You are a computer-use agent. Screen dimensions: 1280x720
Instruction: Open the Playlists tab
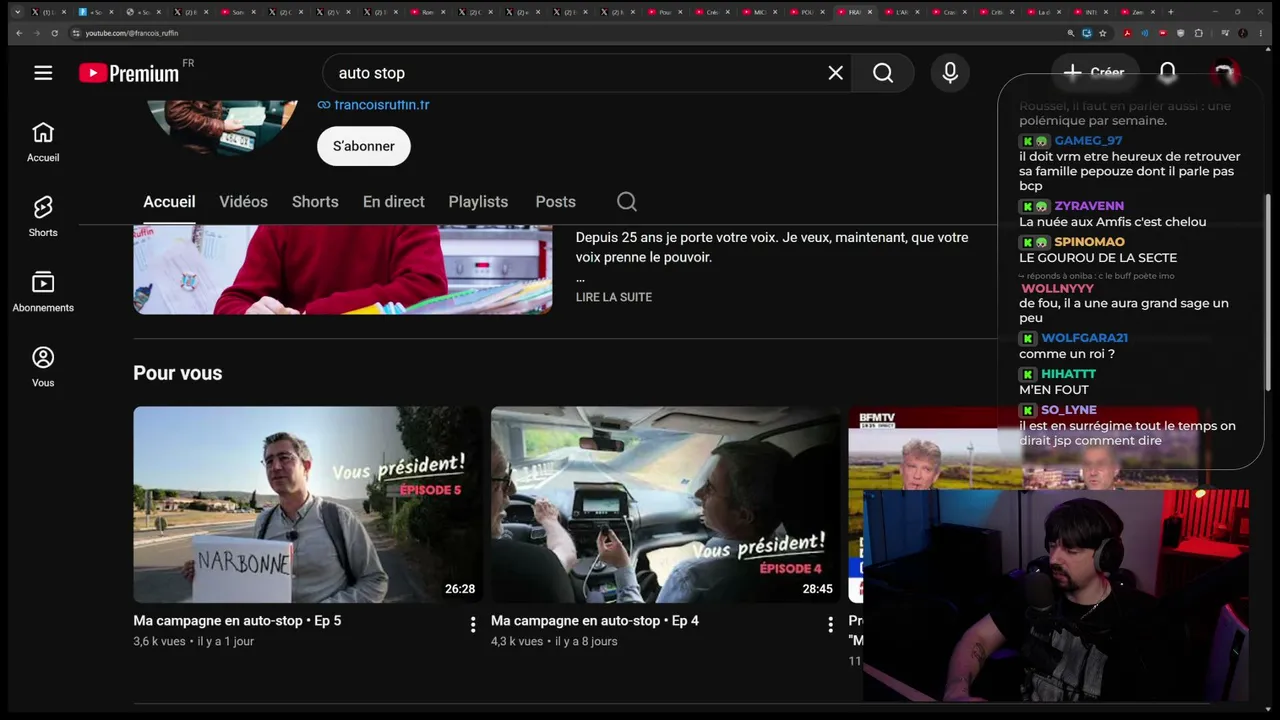click(x=478, y=202)
